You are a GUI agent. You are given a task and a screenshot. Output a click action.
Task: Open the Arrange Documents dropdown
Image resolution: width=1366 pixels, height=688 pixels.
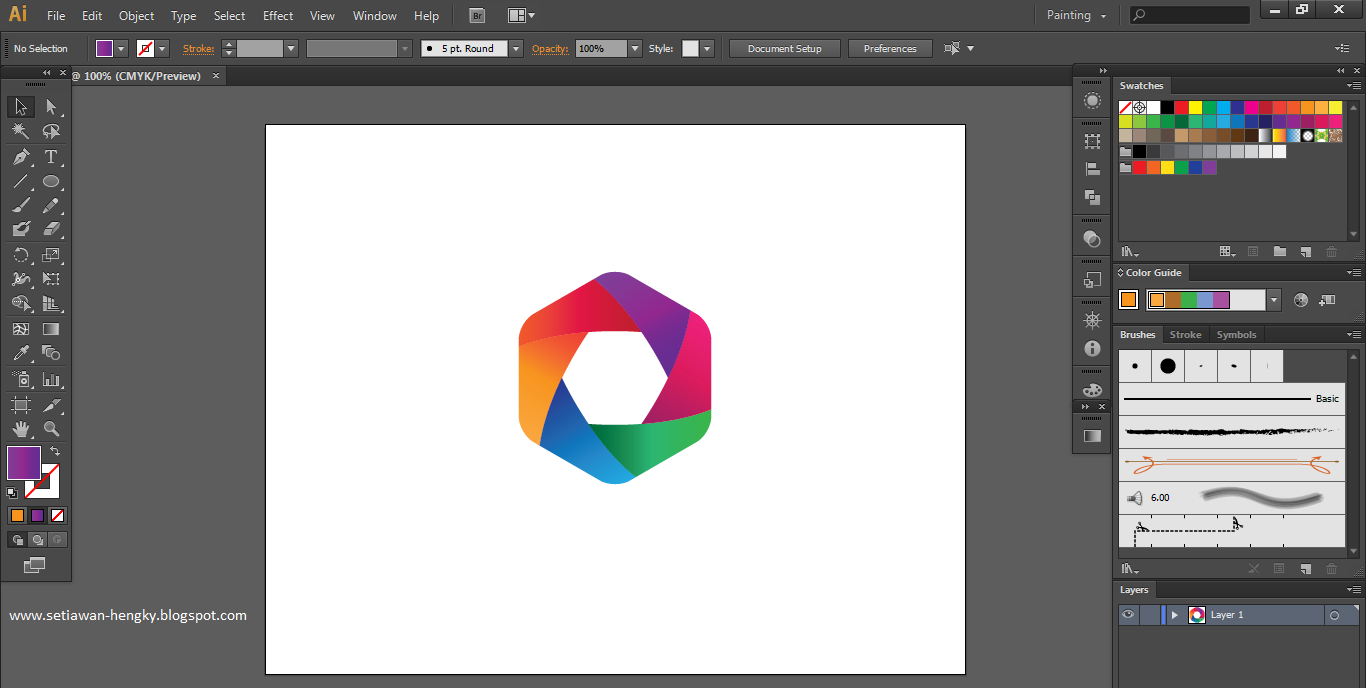coord(521,16)
